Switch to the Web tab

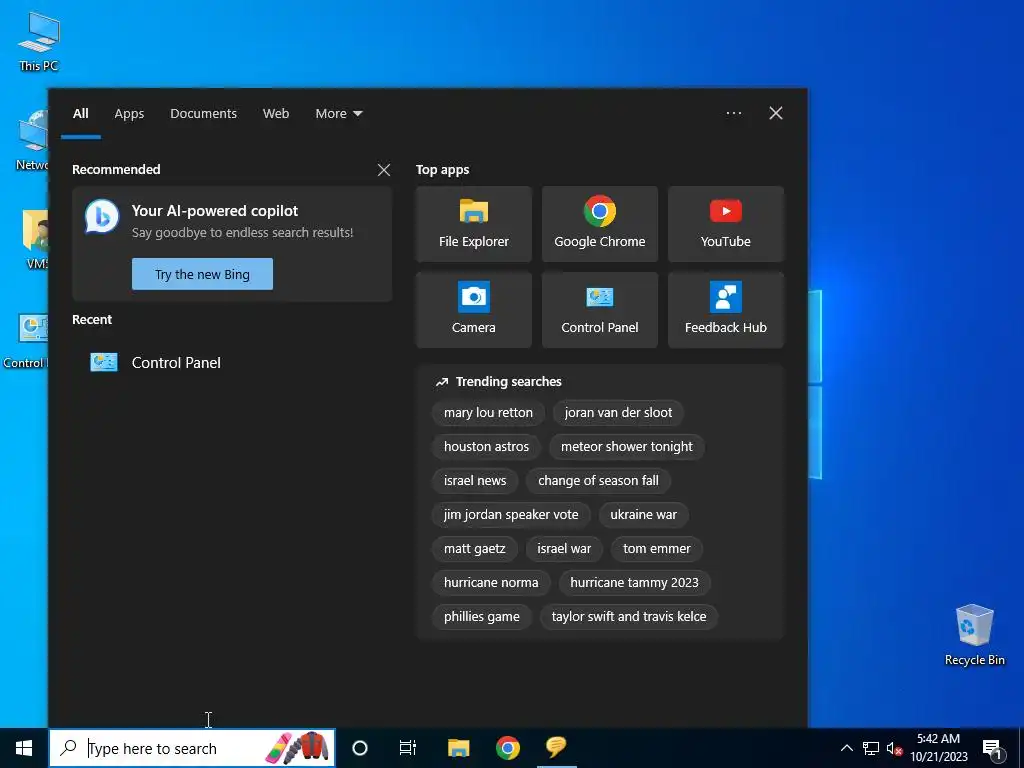pos(276,114)
